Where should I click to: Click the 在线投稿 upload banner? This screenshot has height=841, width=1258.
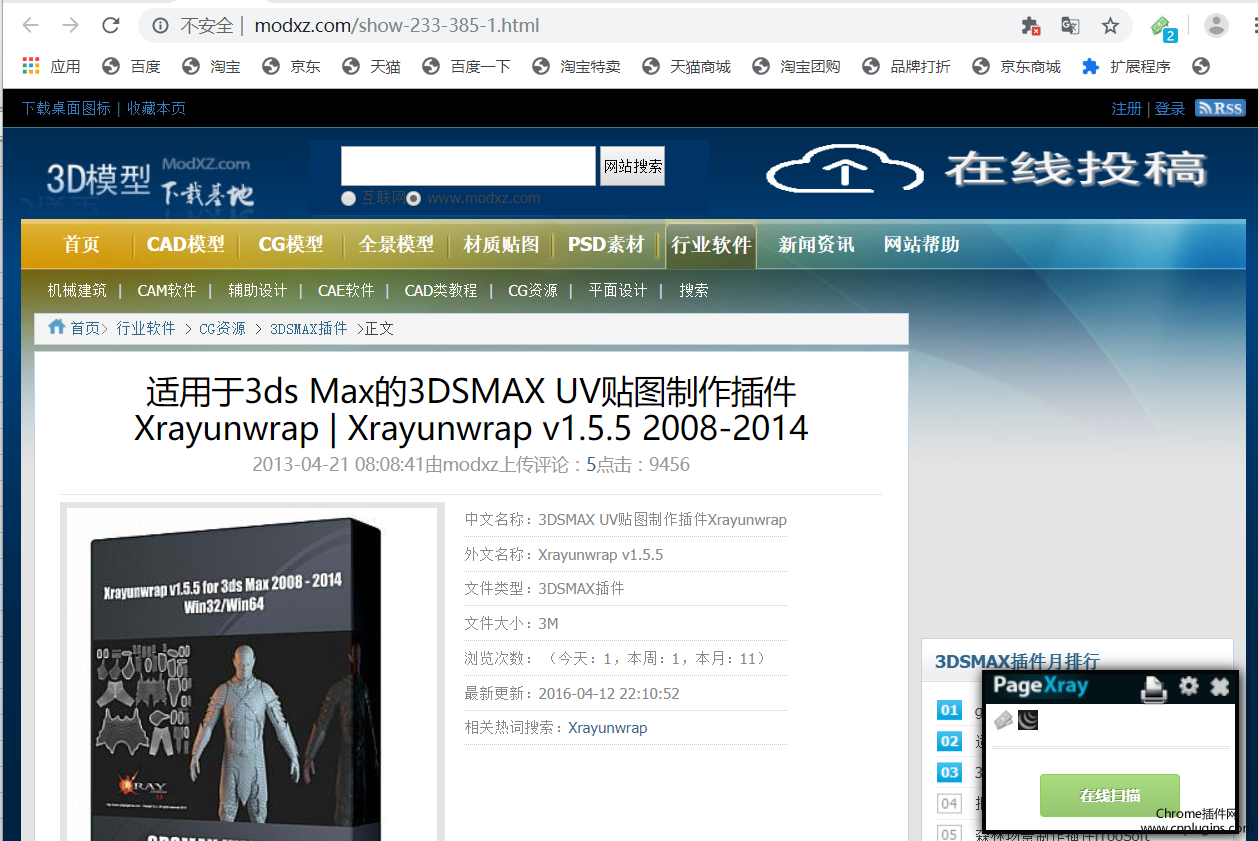coord(987,170)
